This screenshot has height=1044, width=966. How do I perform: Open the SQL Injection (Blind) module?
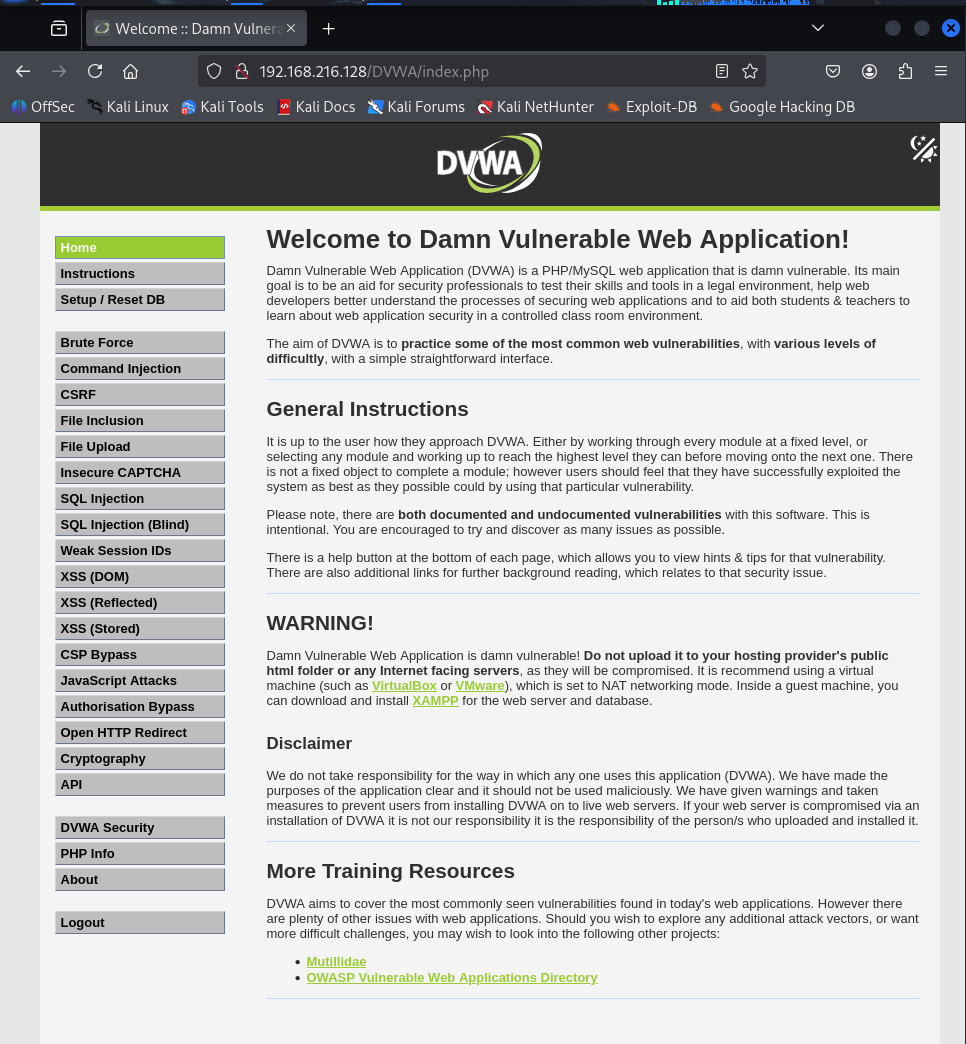pyautogui.click(x=140, y=524)
